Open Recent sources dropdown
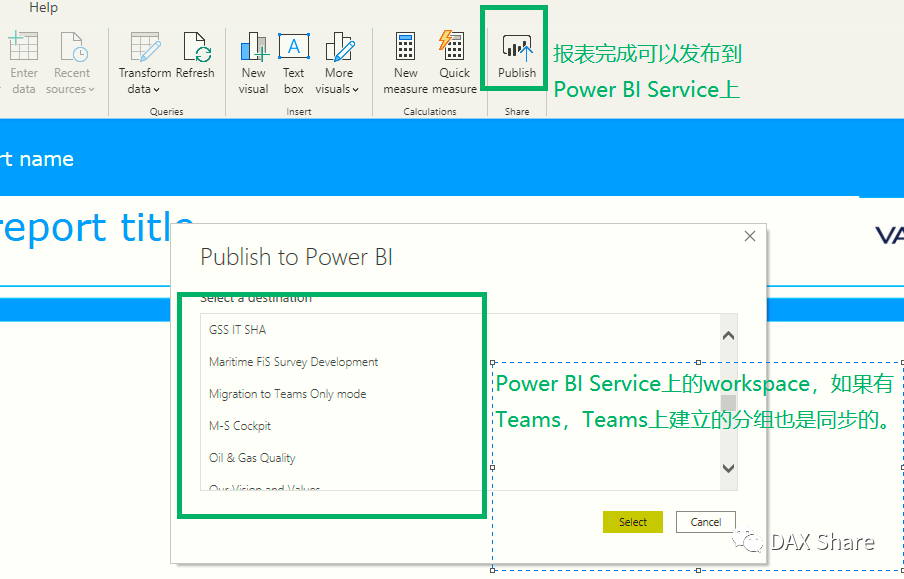Screen dimensions: 904x579 click(71, 63)
